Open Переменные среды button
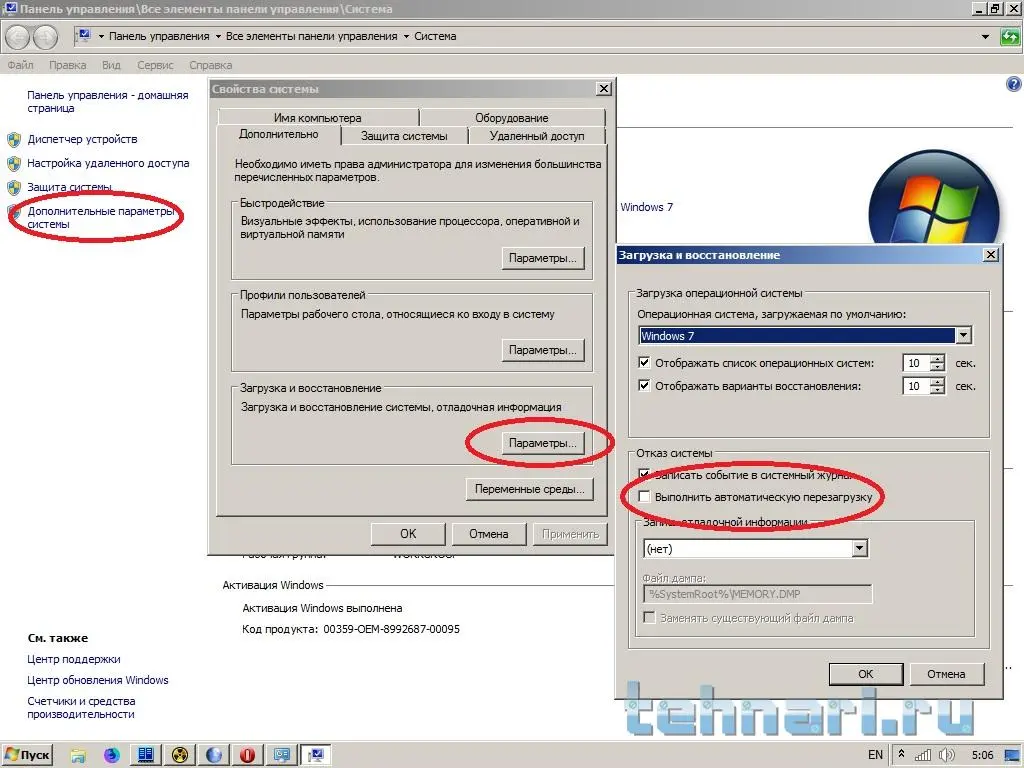 click(x=530, y=489)
